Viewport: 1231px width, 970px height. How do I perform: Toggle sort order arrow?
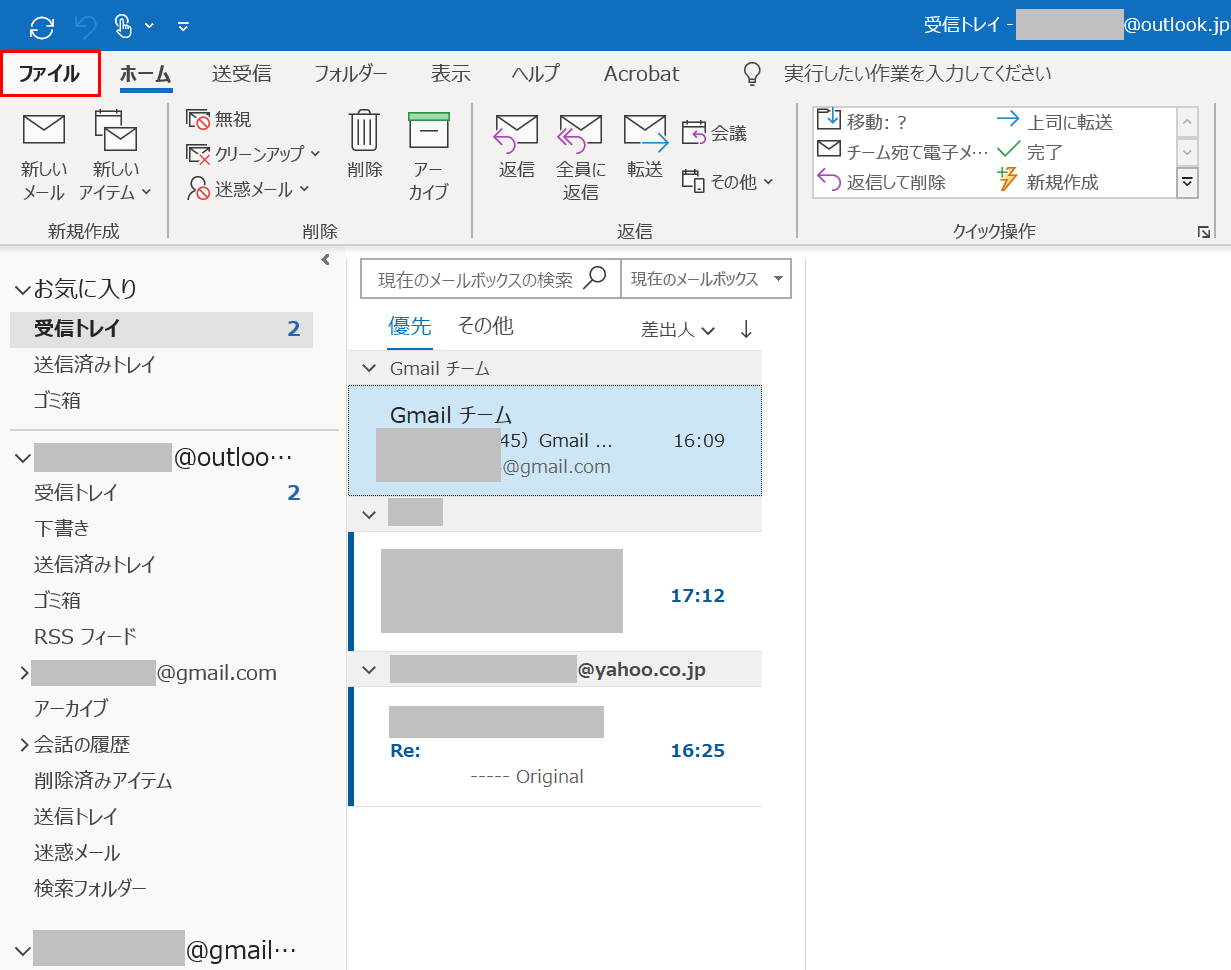[746, 329]
